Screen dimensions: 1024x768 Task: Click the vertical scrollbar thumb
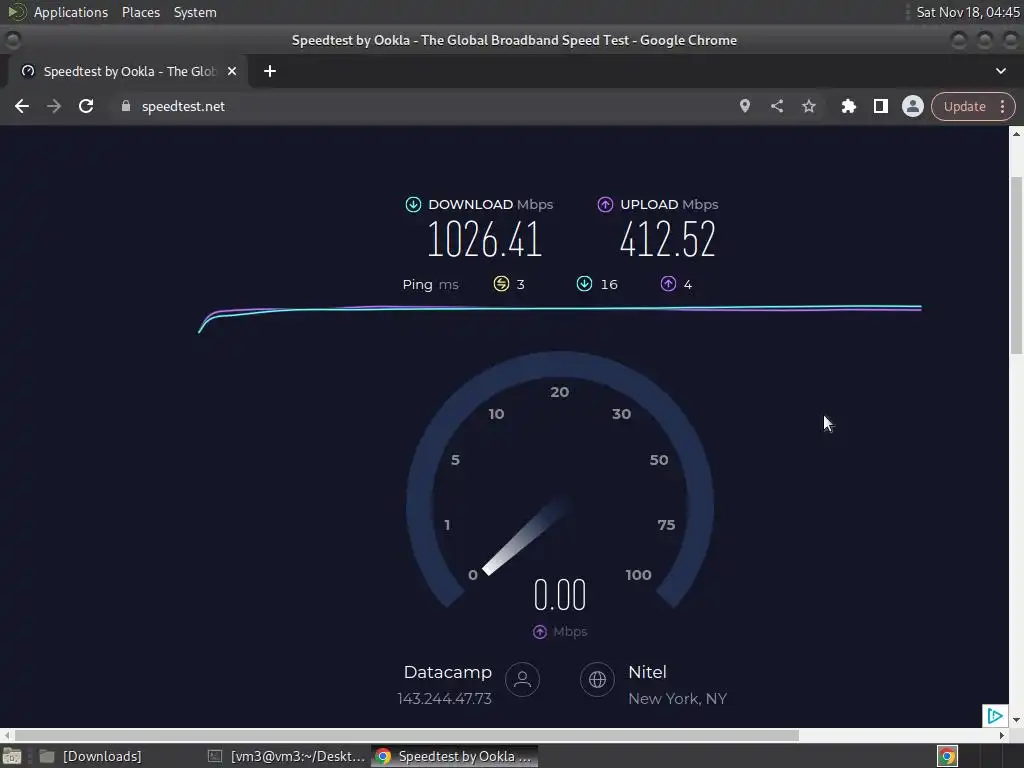1016,265
